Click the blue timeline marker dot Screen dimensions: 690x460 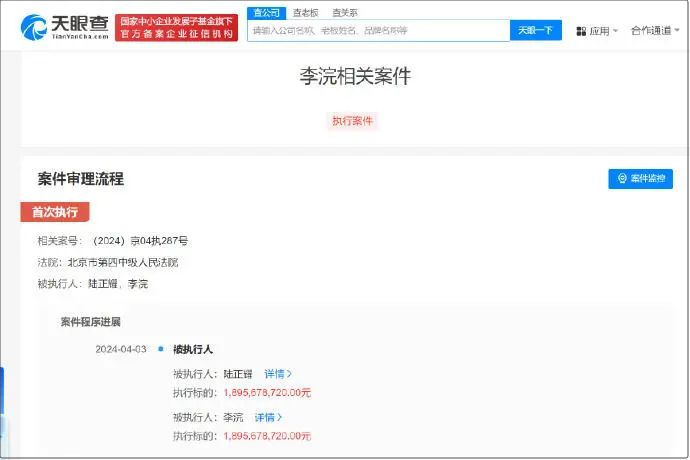161,349
